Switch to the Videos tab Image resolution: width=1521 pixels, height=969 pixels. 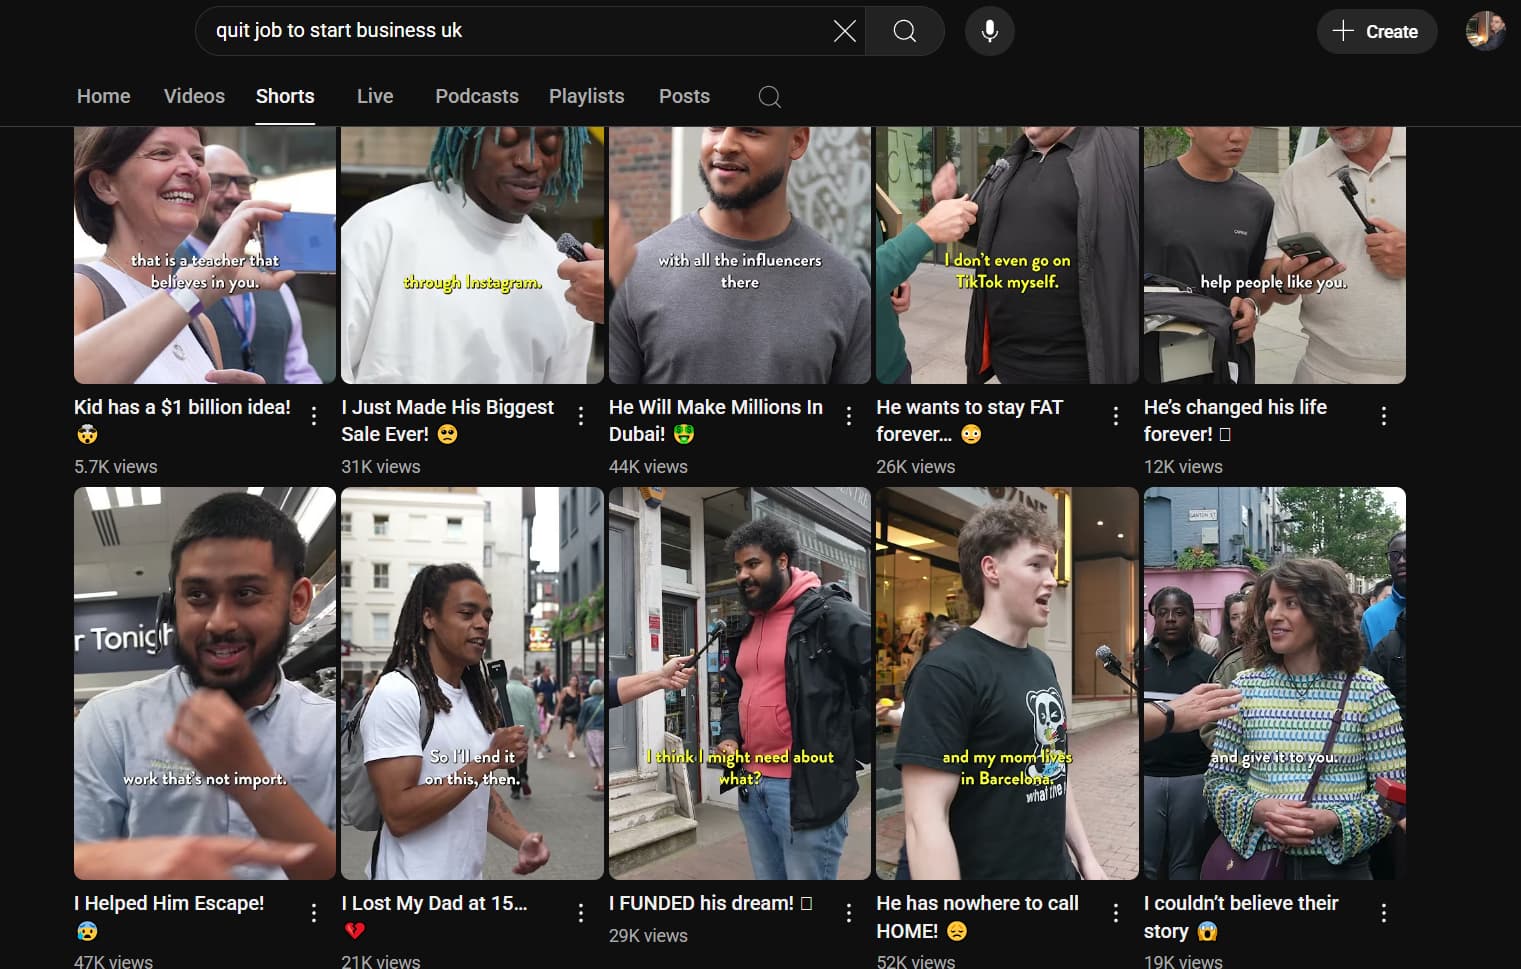click(194, 96)
